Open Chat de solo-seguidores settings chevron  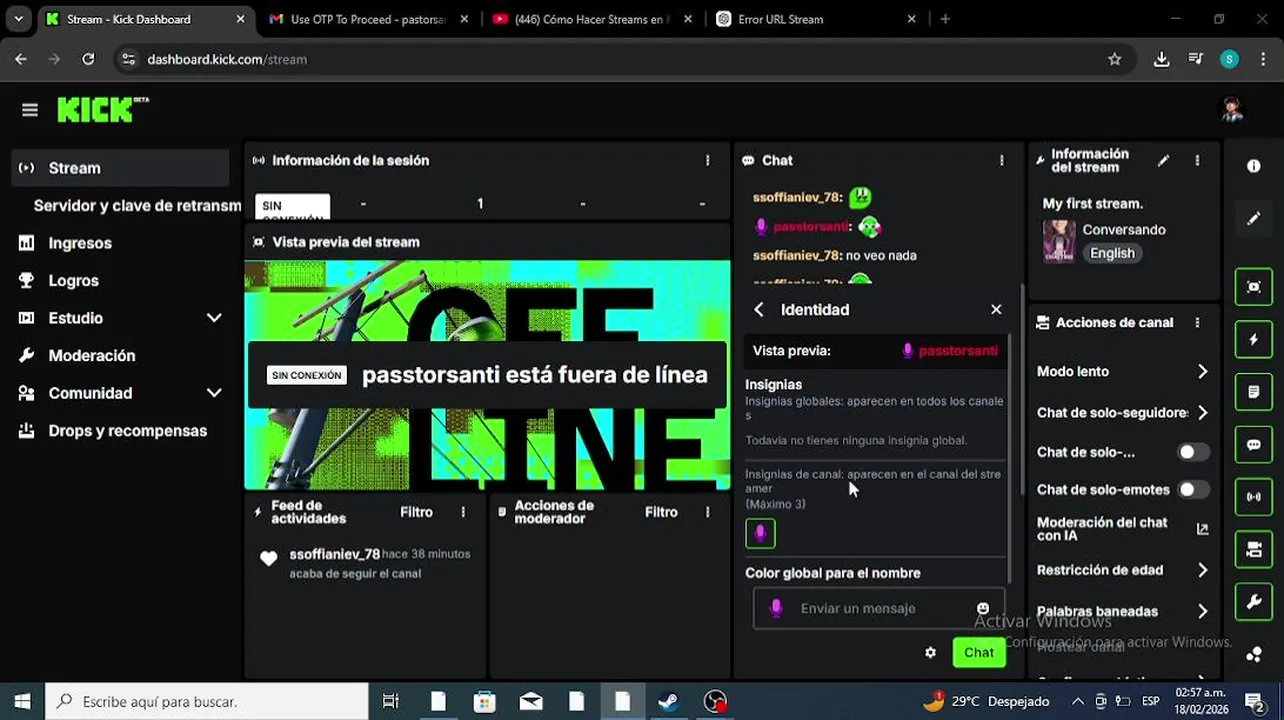[x=1202, y=412]
